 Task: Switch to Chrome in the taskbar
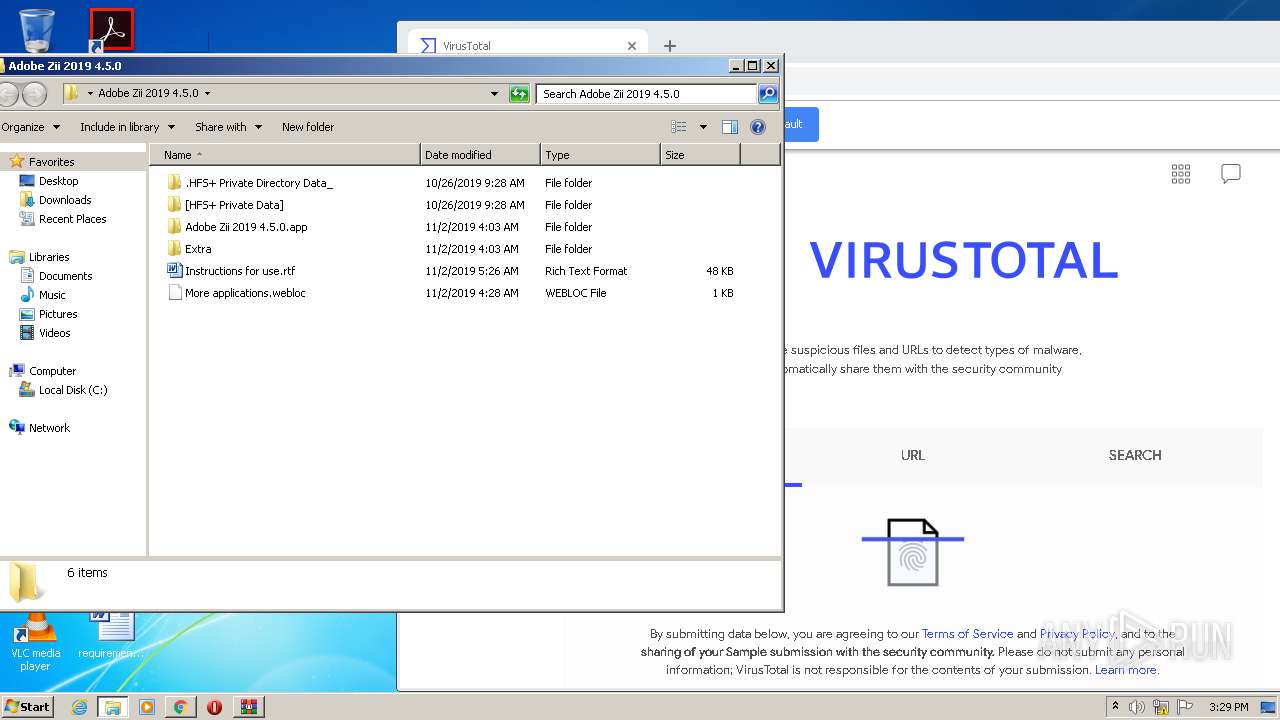(180, 707)
